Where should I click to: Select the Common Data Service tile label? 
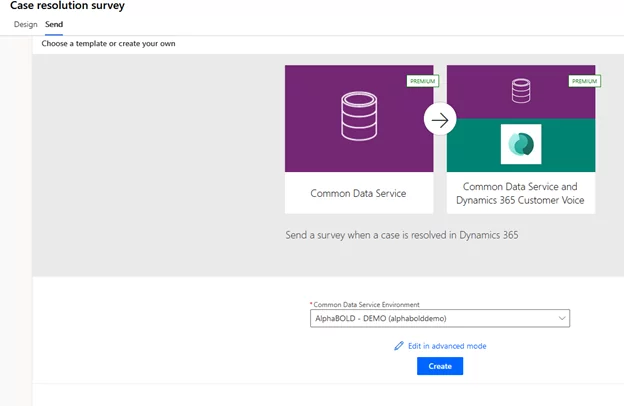pyautogui.click(x=358, y=193)
